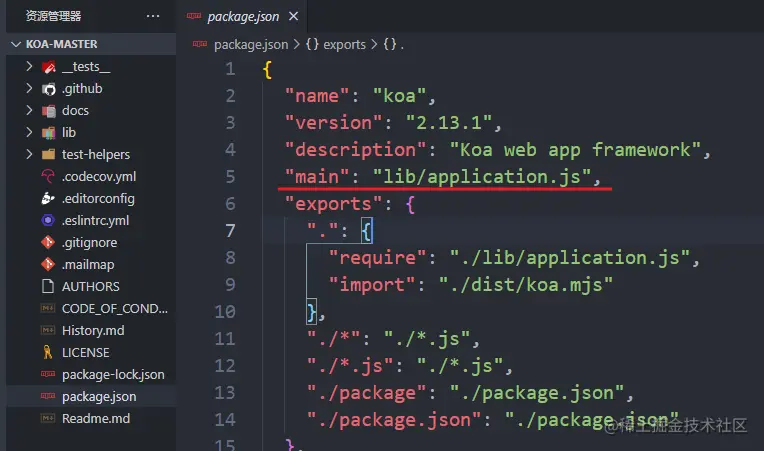This screenshot has width=764, height=451.
Task: Click the npm icon in package.json tab
Action: click(194, 16)
